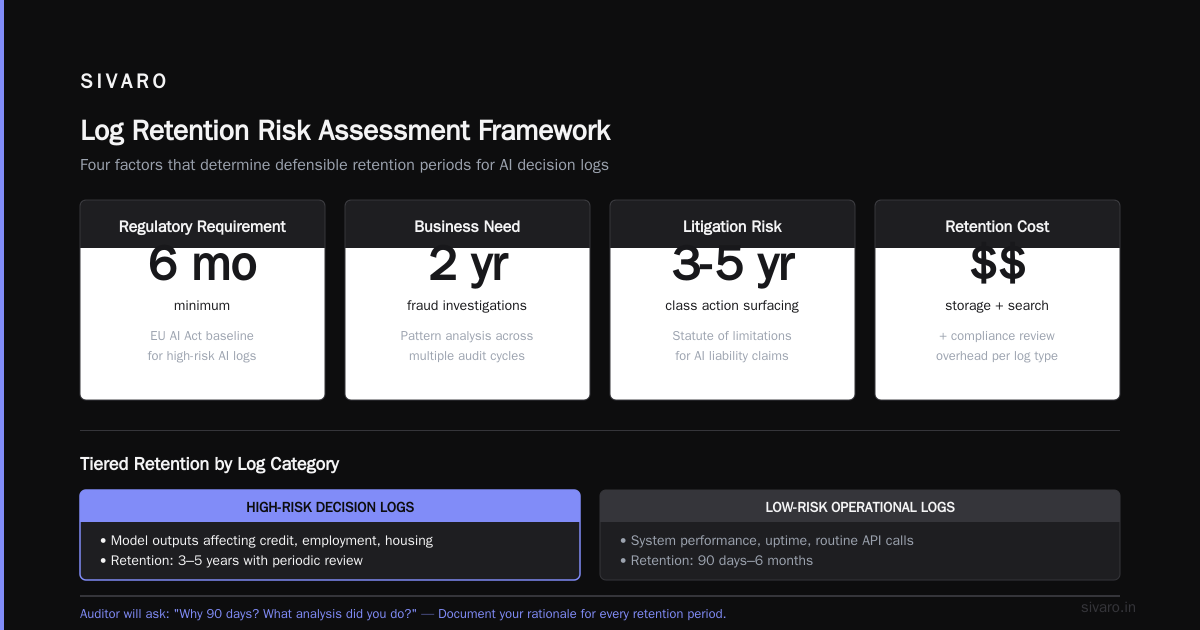Open the Retention Cost card header
The image size is (1200, 630).
pyautogui.click(x=997, y=226)
